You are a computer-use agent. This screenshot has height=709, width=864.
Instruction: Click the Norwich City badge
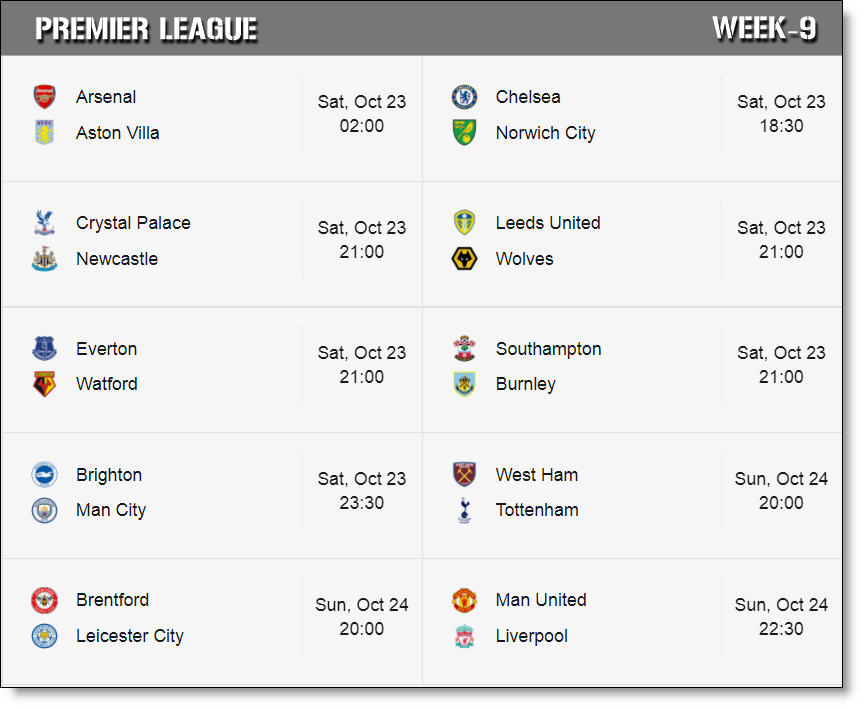tap(464, 133)
